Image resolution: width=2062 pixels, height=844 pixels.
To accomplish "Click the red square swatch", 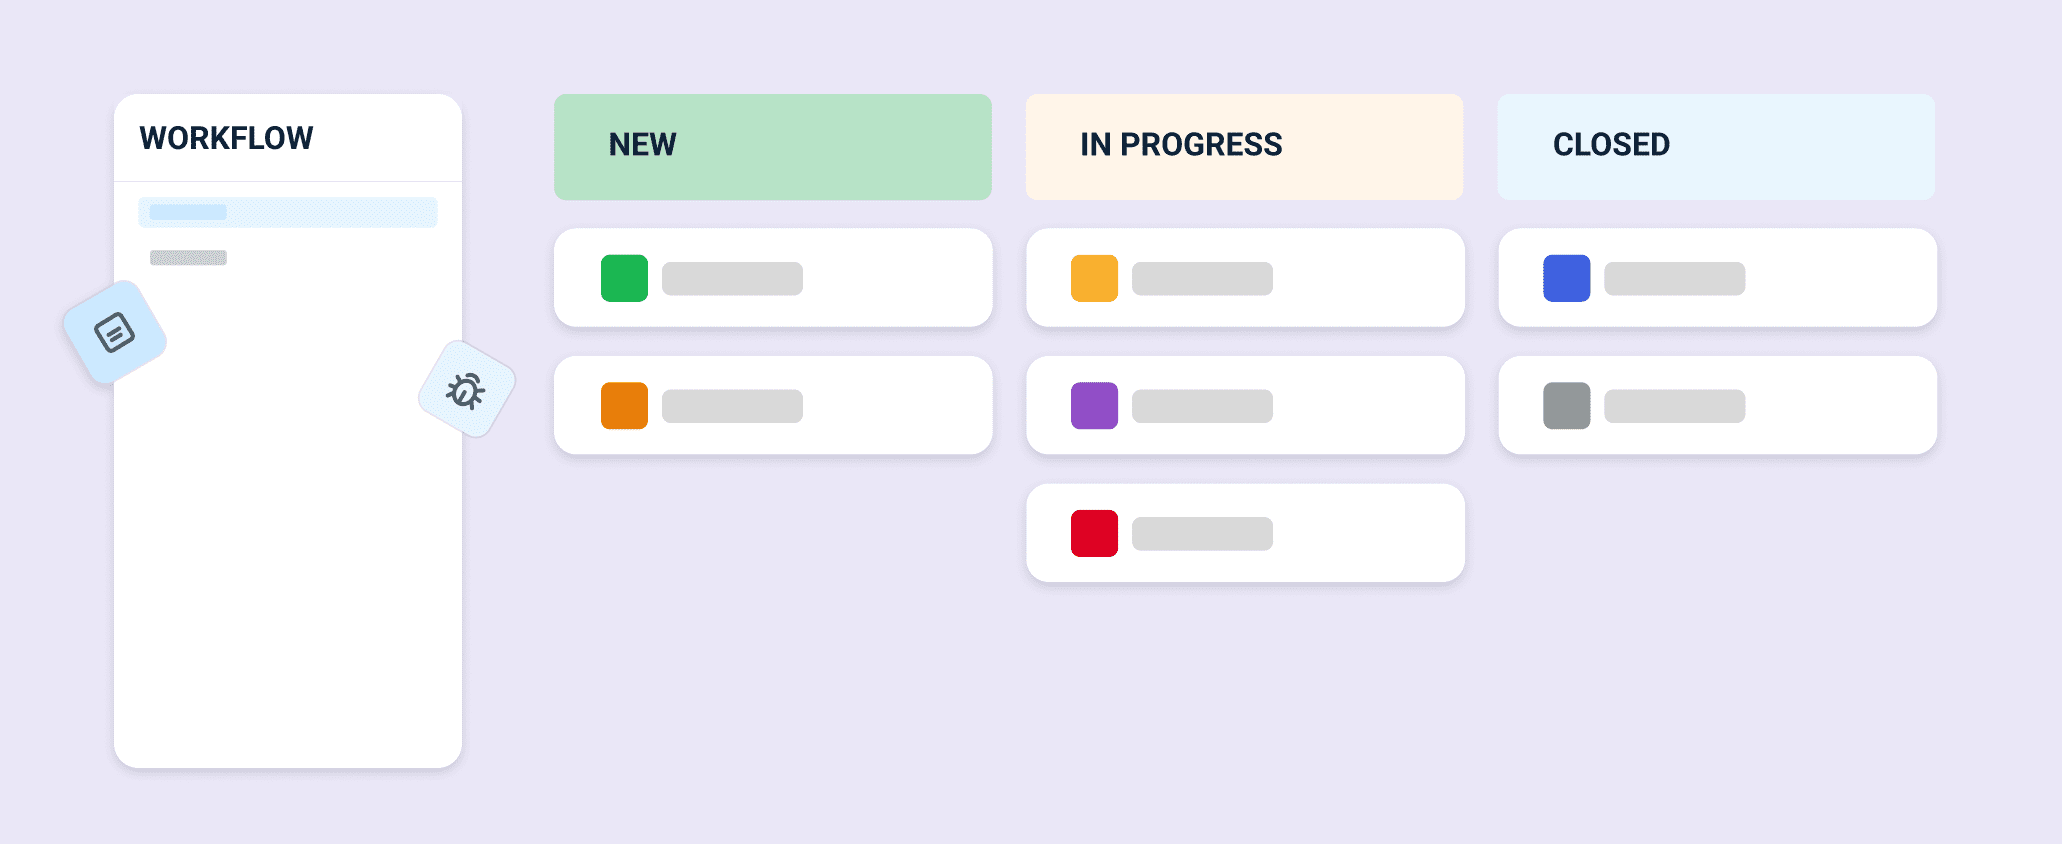I will (x=1094, y=533).
